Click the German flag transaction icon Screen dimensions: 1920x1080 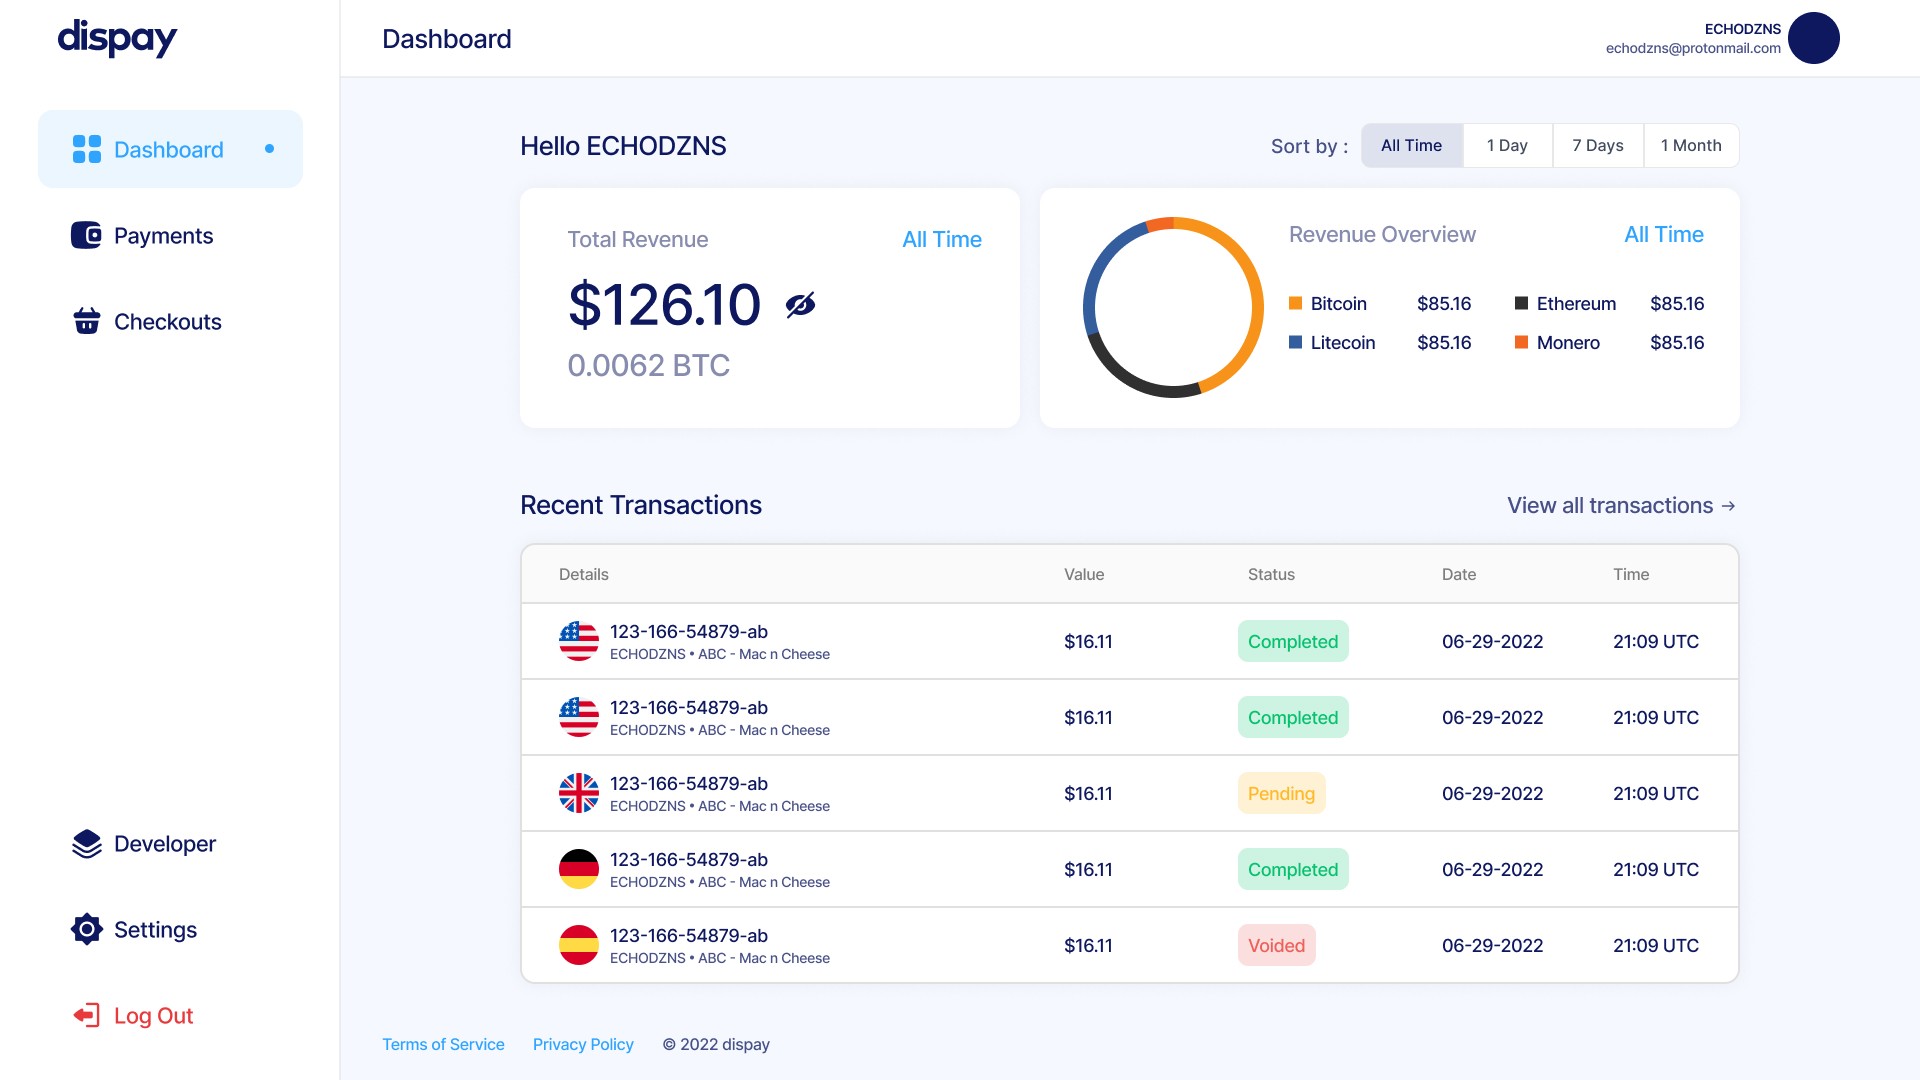pos(579,869)
